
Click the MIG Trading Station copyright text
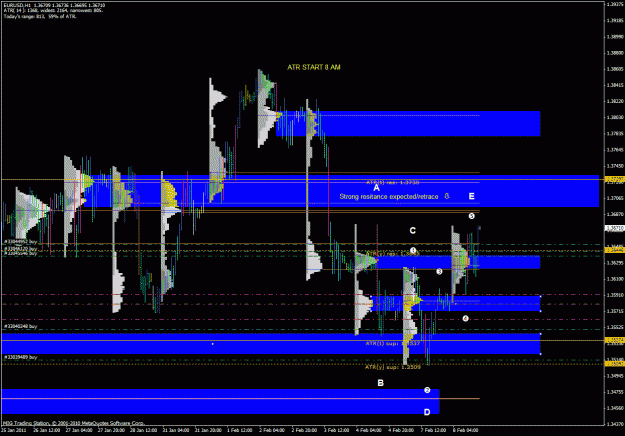[73, 423]
